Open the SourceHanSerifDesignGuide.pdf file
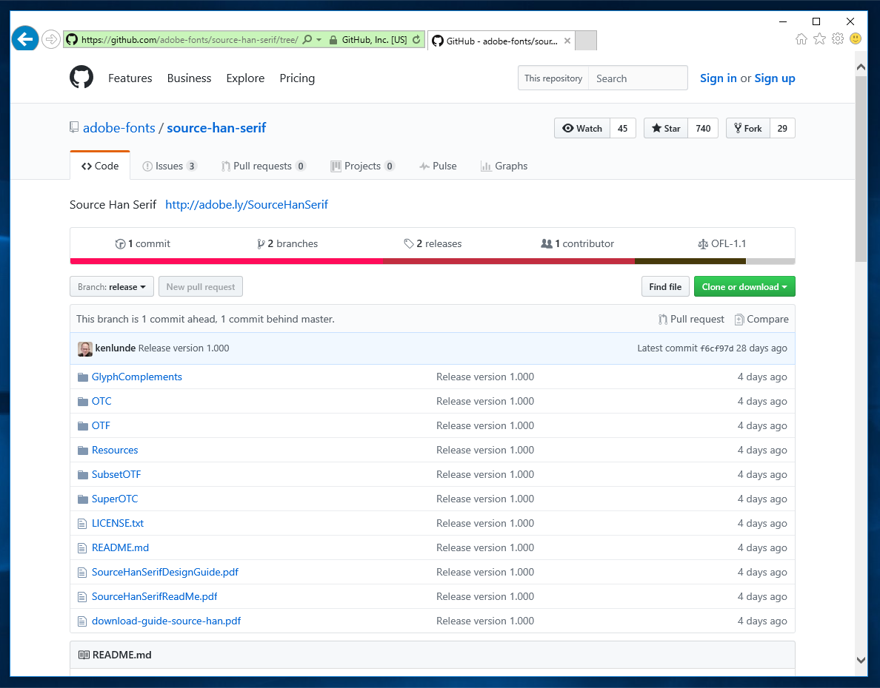The height and width of the screenshot is (688, 880). [x=165, y=572]
